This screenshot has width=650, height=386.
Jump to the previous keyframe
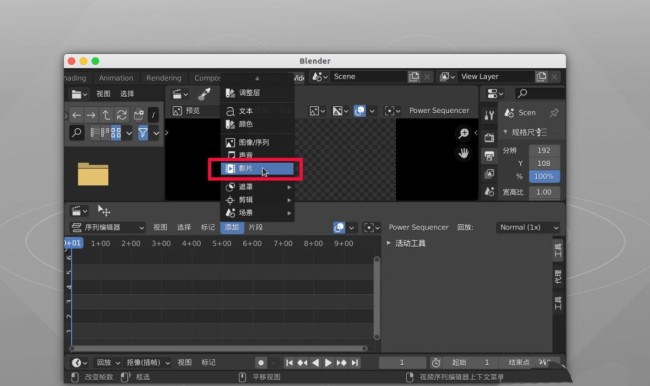click(x=302, y=363)
